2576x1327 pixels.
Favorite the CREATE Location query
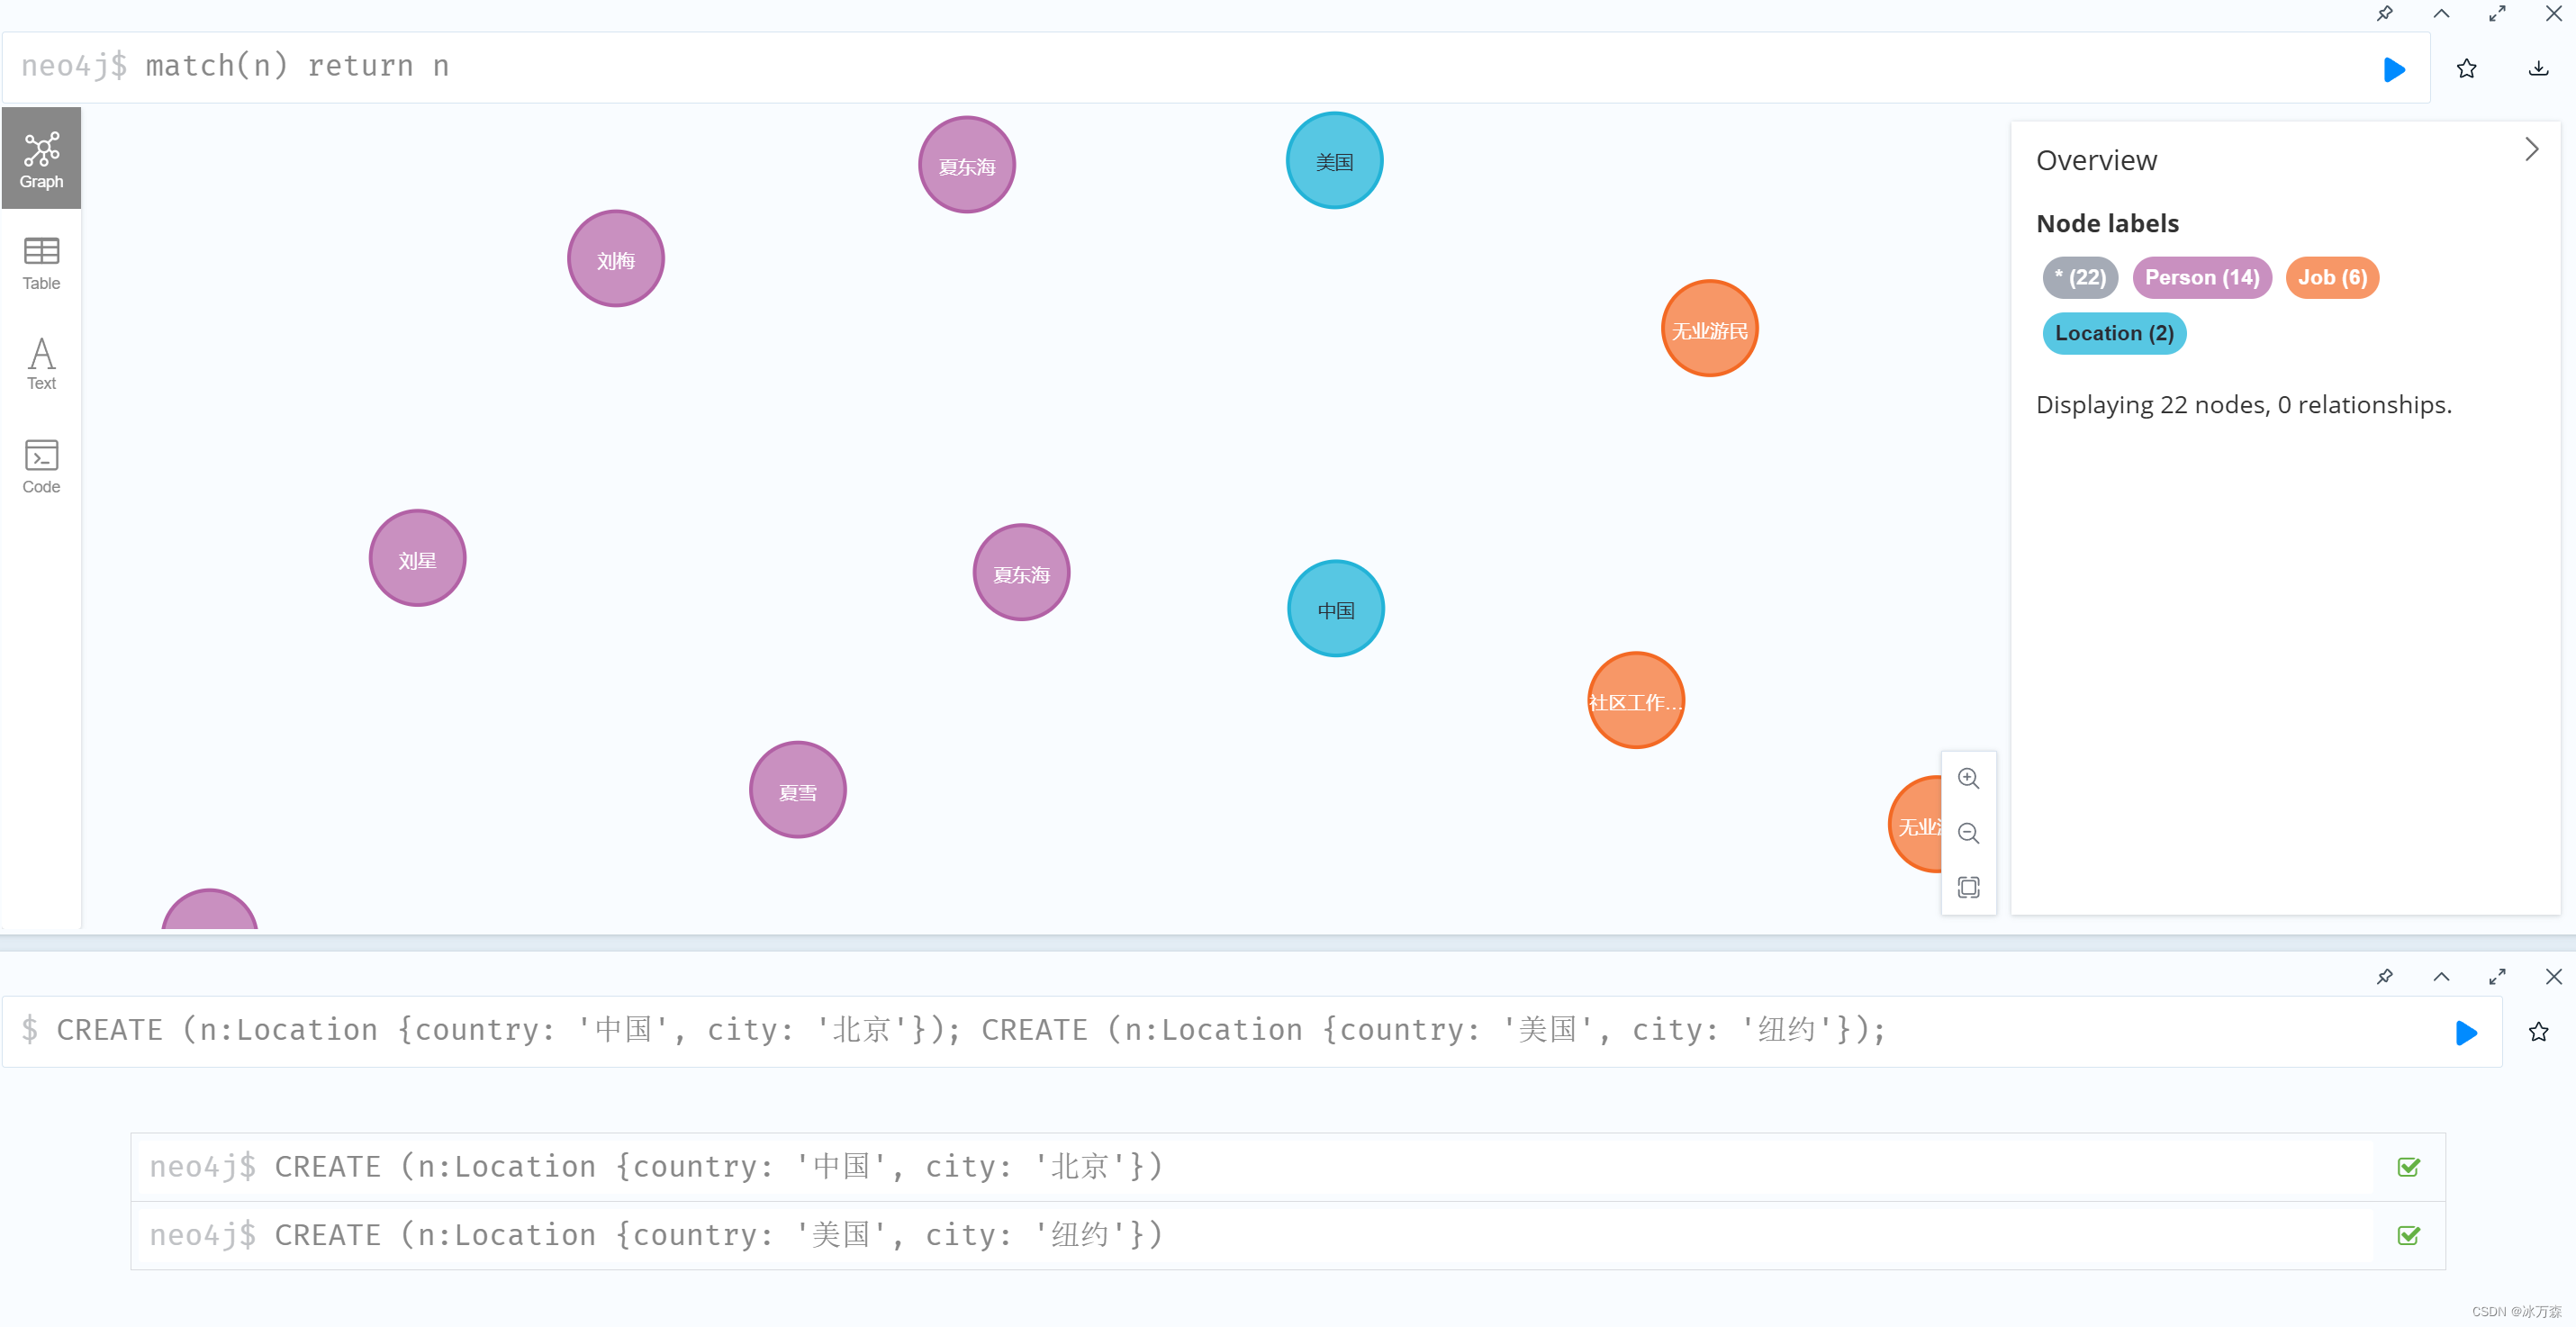point(2538,1032)
